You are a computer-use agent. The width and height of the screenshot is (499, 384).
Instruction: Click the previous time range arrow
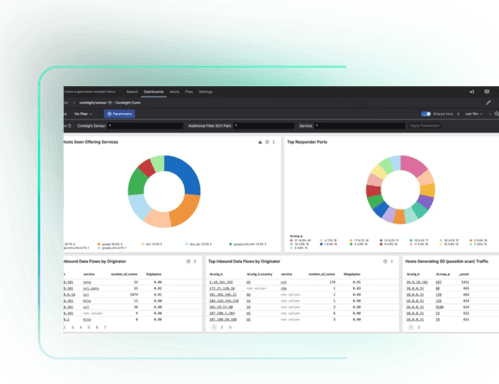(x=458, y=114)
